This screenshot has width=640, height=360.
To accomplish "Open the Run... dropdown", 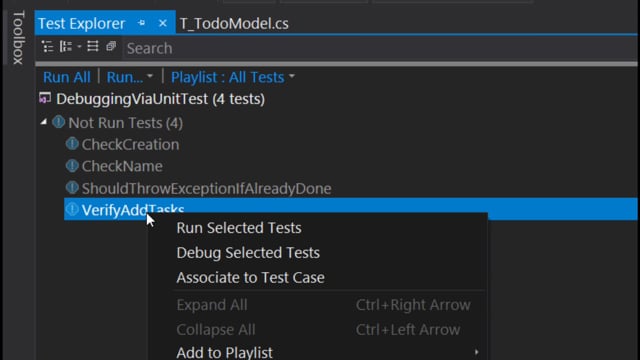I will [129, 77].
